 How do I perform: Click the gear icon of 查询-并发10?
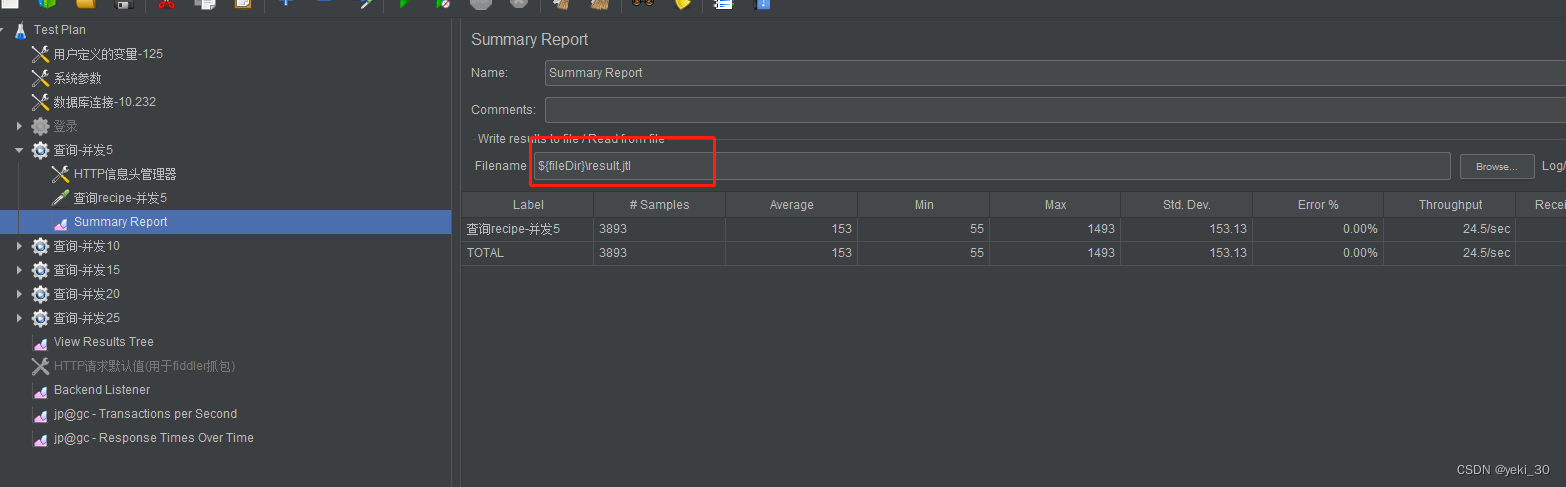(x=40, y=246)
